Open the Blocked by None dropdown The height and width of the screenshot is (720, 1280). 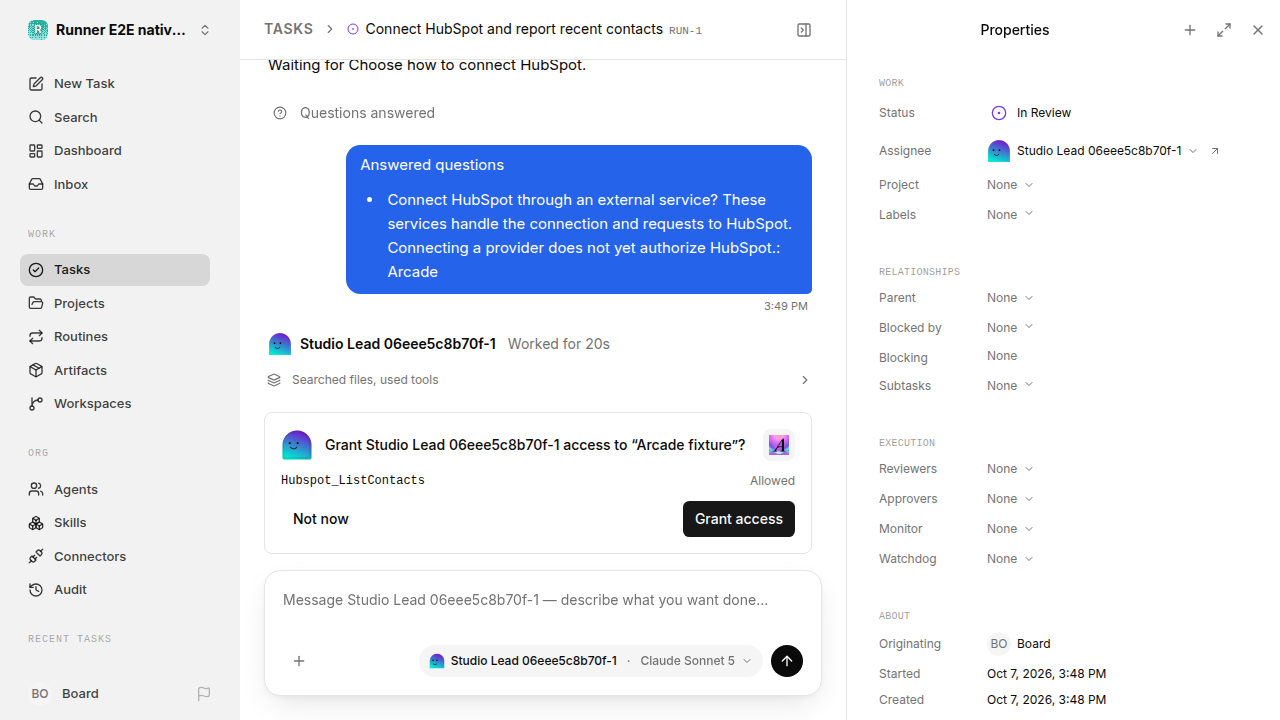click(1010, 328)
